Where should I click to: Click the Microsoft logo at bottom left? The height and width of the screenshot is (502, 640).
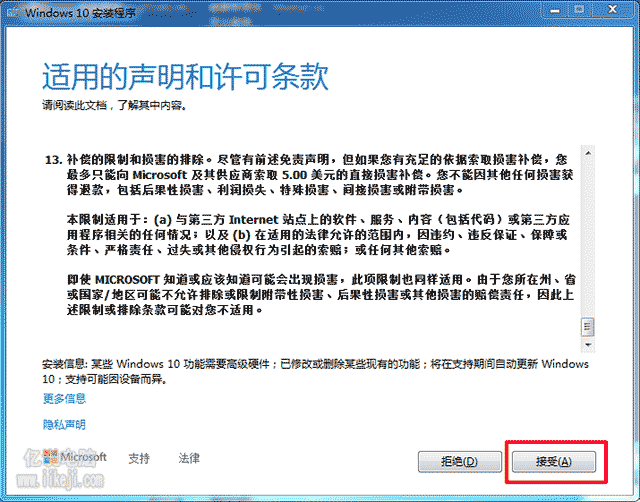pyautogui.click(x=75, y=457)
